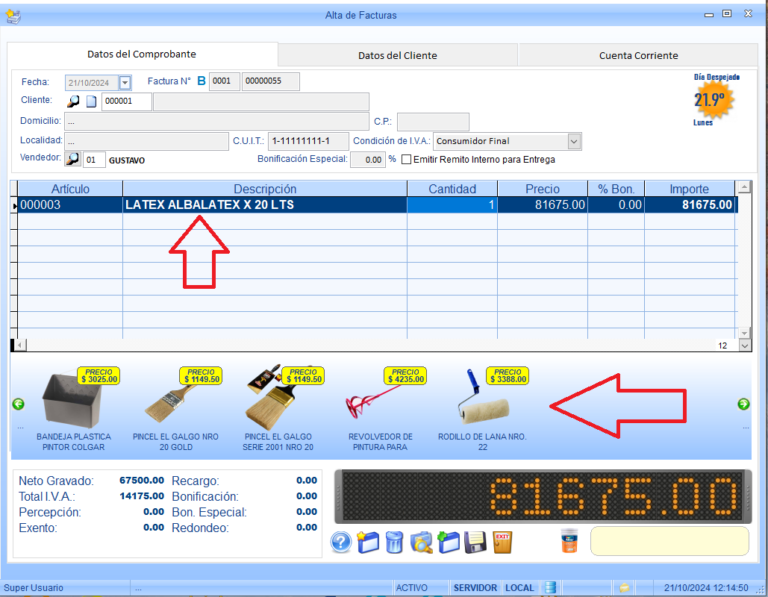Click the grid horizontal scroll left arrow
This screenshot has height=597, width=768.
[x=20, y=345]
